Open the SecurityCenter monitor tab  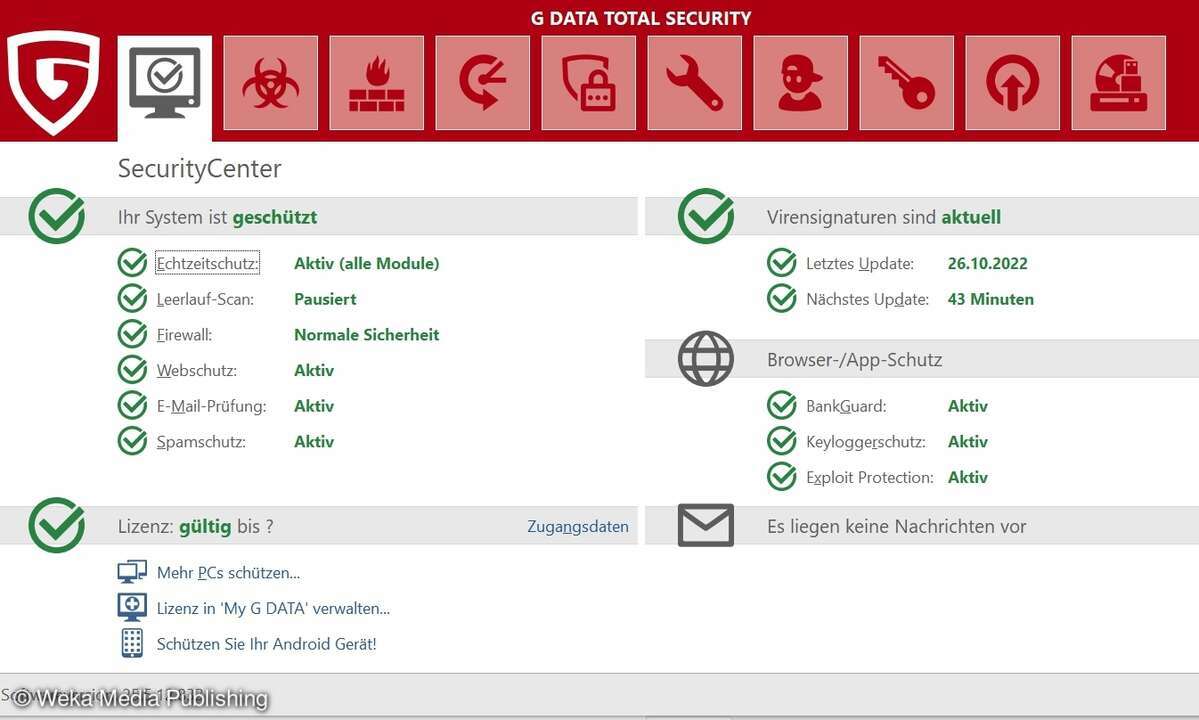coord(164,88)
